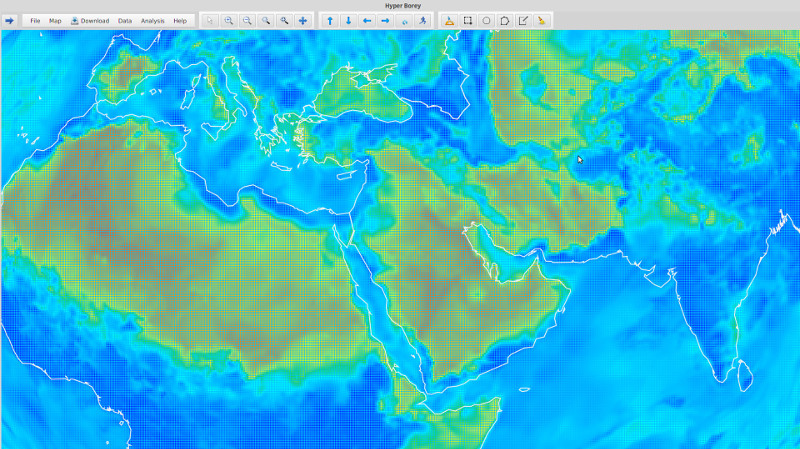Click the pencil-on-square edit icon
The image size is (800, 449).
pos(523,21)
